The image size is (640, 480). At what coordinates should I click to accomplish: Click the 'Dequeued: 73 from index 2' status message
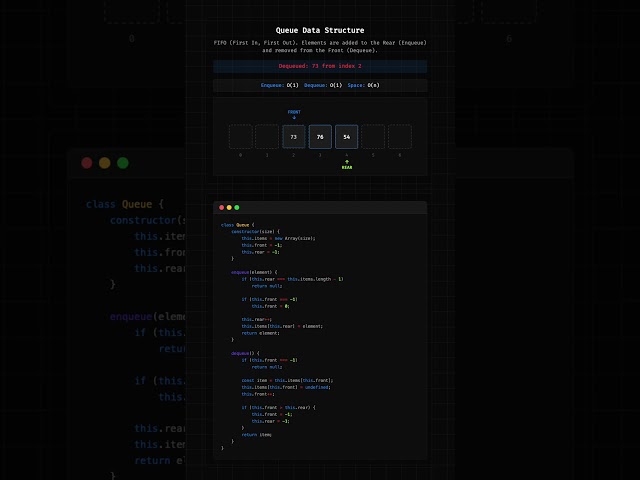coord(320,66)
